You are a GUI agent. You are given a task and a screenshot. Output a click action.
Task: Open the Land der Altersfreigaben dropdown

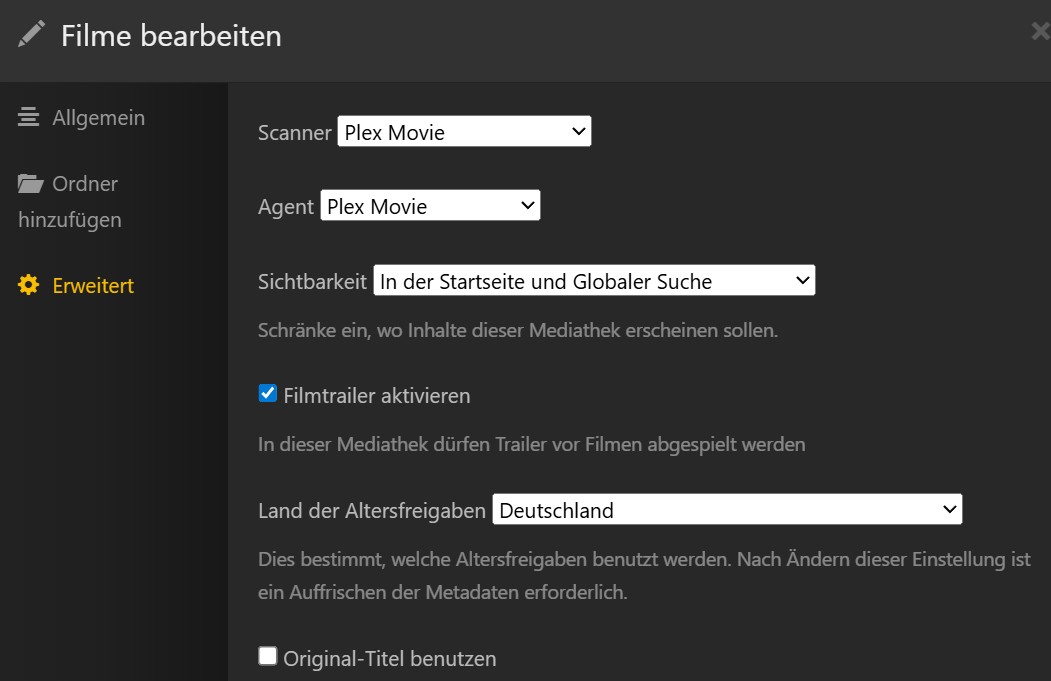point(727,509)
